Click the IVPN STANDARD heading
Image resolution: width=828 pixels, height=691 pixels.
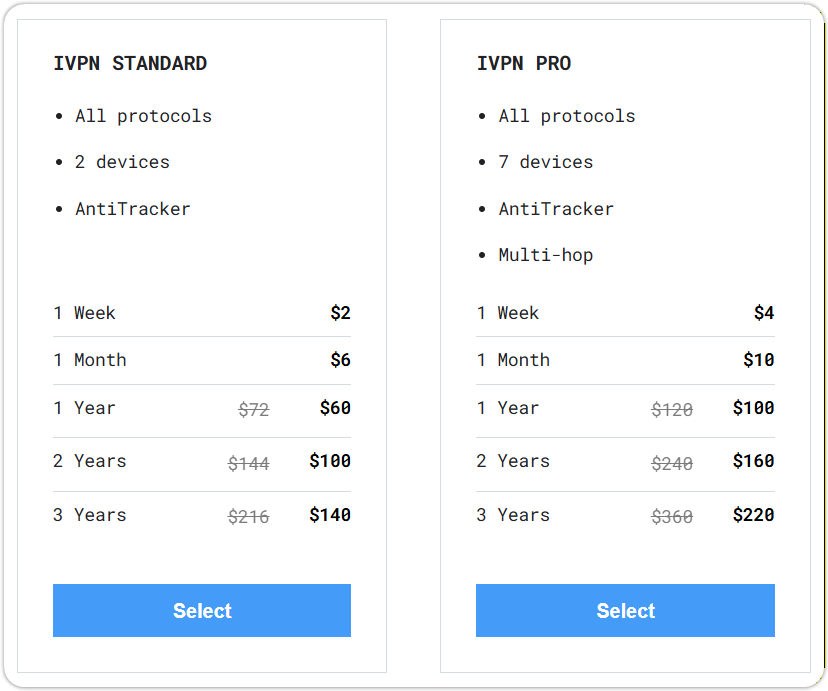[x=130, y=63]
